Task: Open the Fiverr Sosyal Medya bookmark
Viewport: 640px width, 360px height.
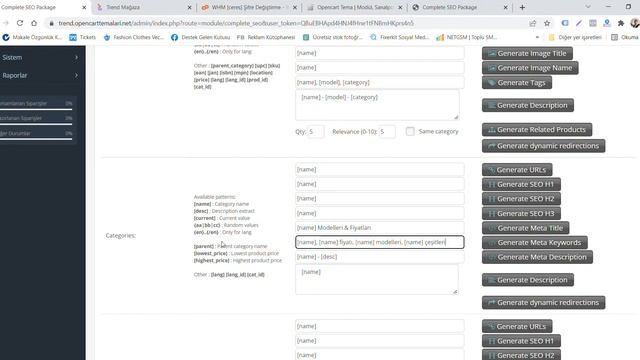Action: click(400, 37)
